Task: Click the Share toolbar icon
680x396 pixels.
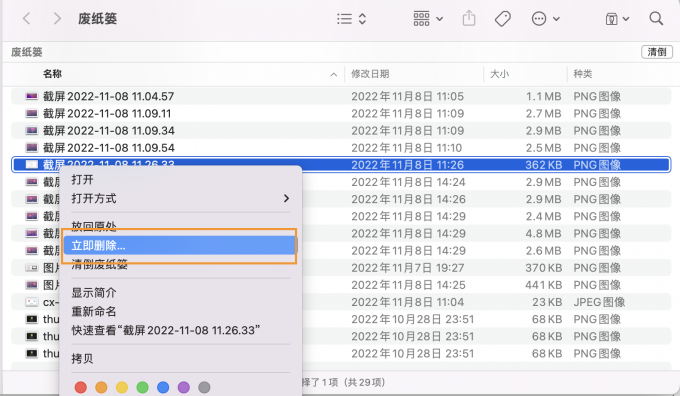Action: click(469, 19)
